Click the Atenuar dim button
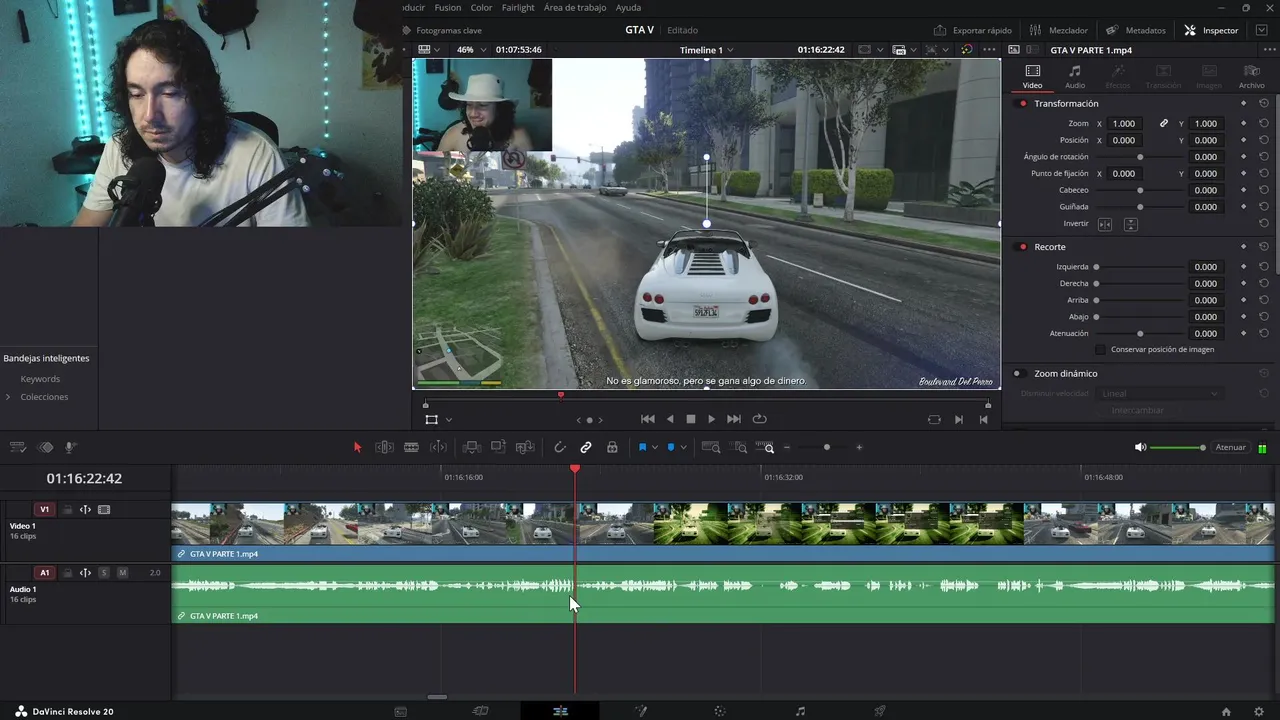The height and width of the screenshot is (720, 1280). [x=1230, y=447]
